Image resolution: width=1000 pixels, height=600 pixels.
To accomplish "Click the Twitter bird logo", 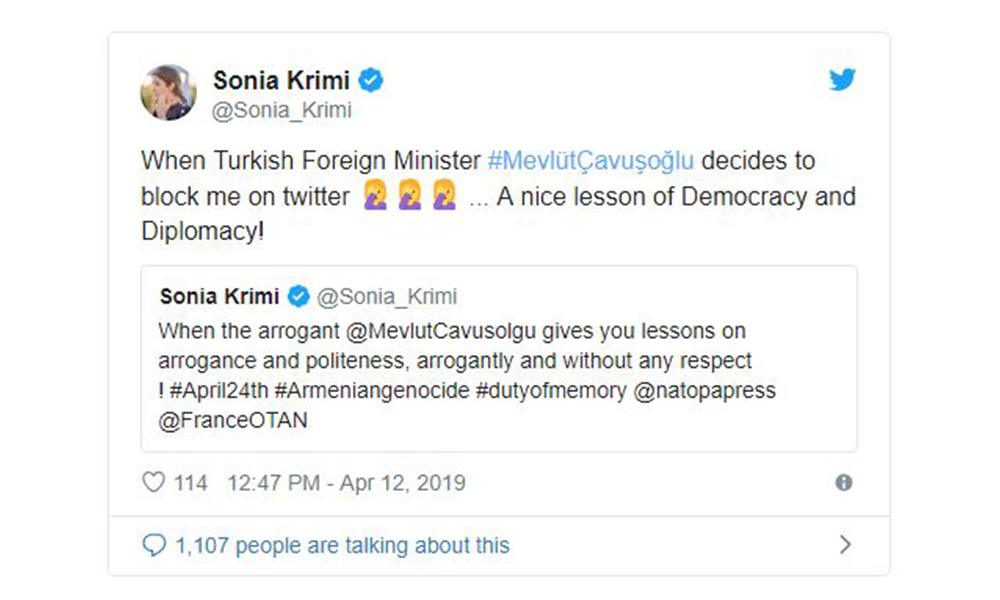I will (842, 81).
